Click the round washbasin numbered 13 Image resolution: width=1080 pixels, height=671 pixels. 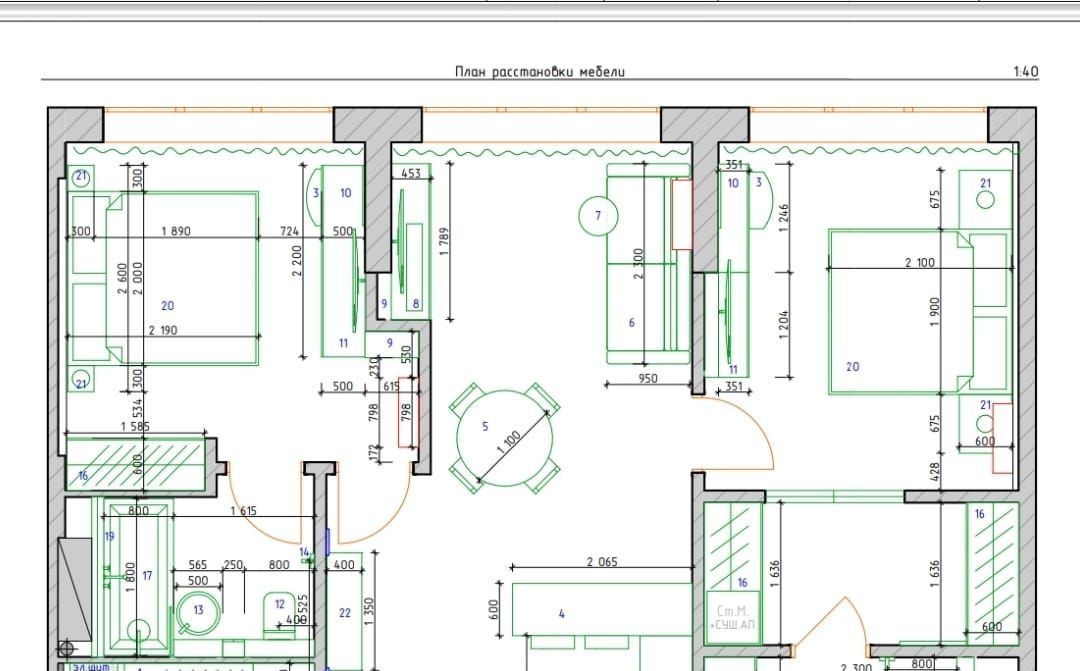[197, 613]
